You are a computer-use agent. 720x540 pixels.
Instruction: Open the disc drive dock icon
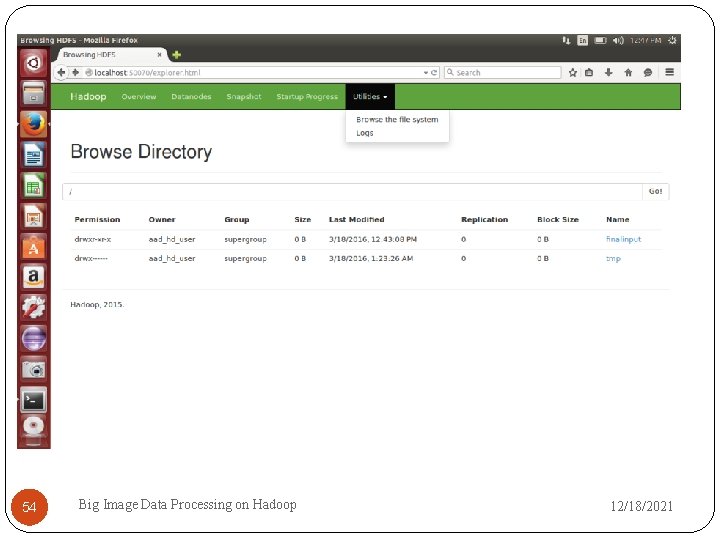(34, 428)
